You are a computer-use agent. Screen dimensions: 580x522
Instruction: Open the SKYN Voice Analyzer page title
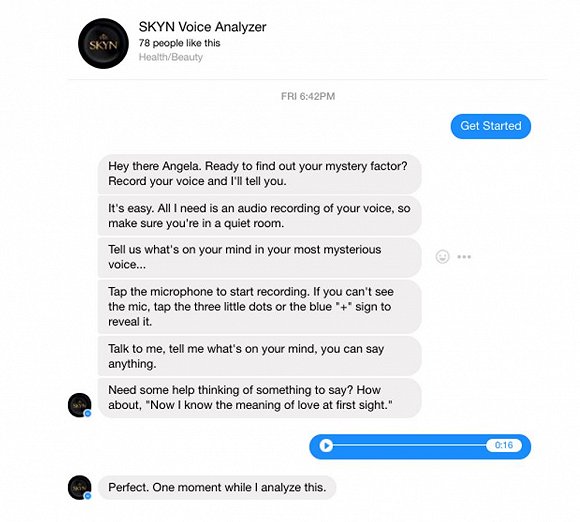coord(202,27)
